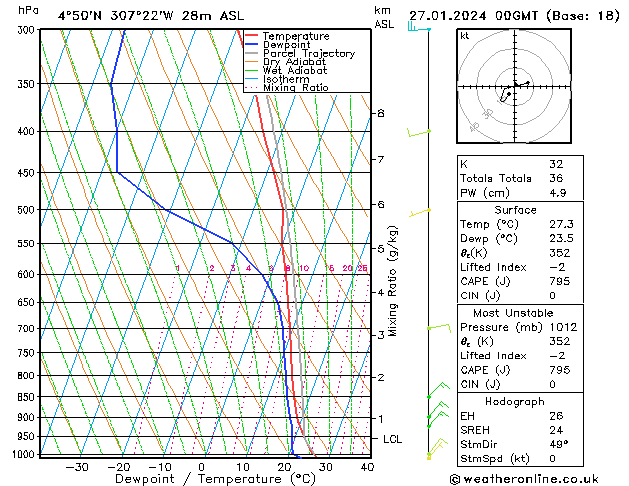This screenshot has height=486, width=629.
Task: Click the 300 hPa pressure label
Action: click(x=28, y=30)
